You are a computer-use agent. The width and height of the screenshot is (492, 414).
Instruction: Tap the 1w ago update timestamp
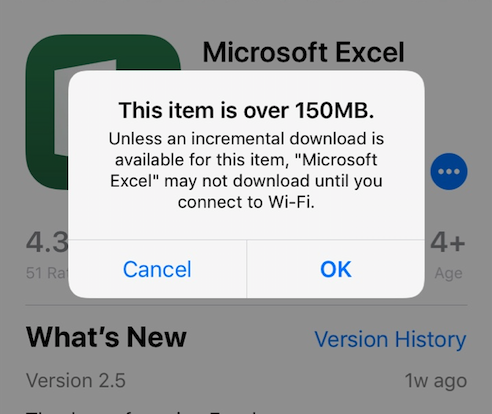[x=436, y=381]
